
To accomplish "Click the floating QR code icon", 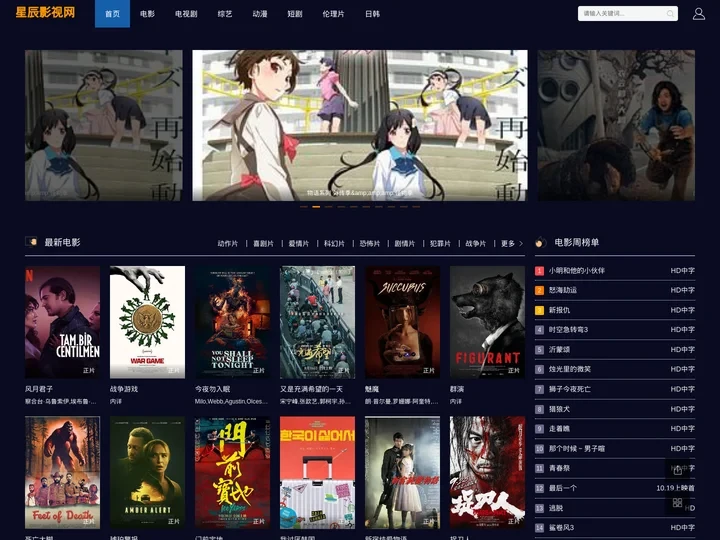I will pos(677,502).
